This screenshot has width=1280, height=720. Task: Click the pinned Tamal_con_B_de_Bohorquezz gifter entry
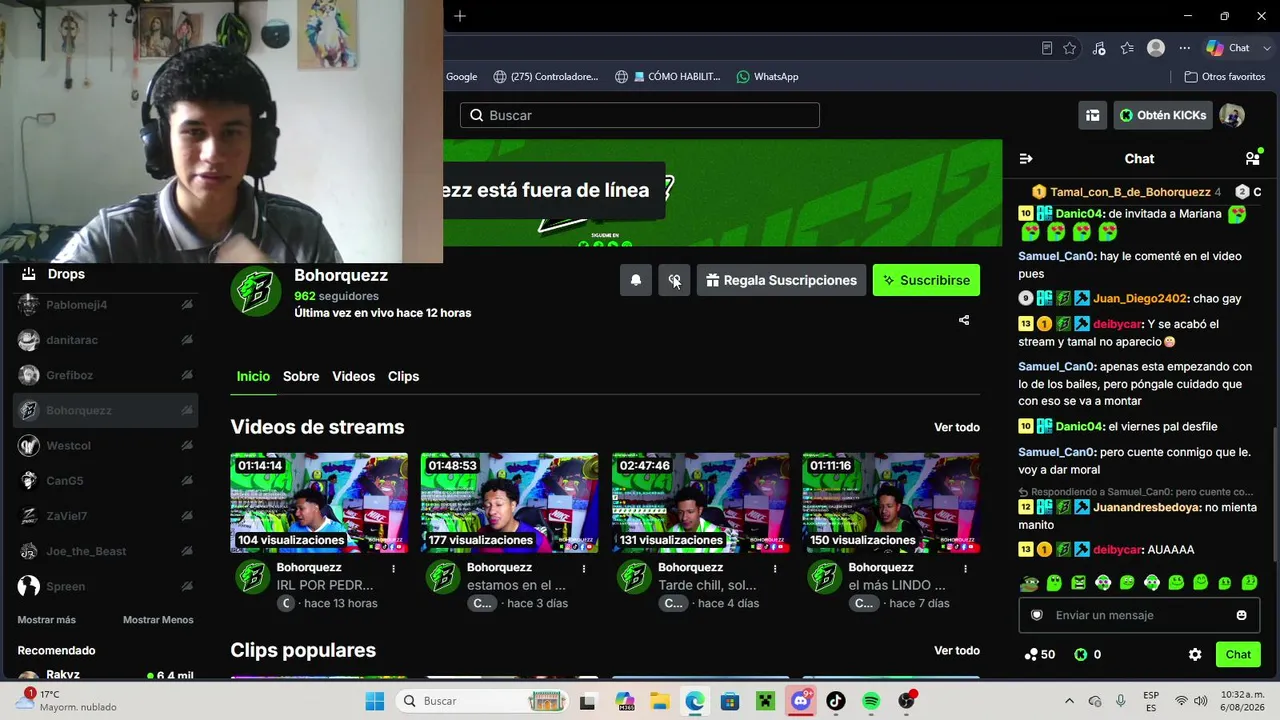click(1126, 192)
